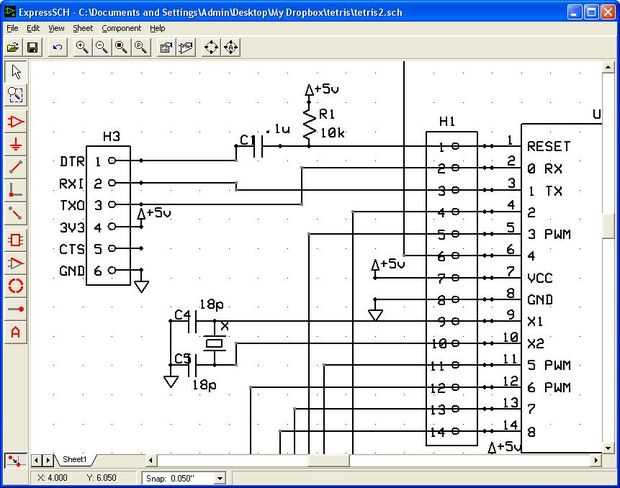Screen dimensions: 620x488
Task: Open the File menu
Action: pos(12,28)
